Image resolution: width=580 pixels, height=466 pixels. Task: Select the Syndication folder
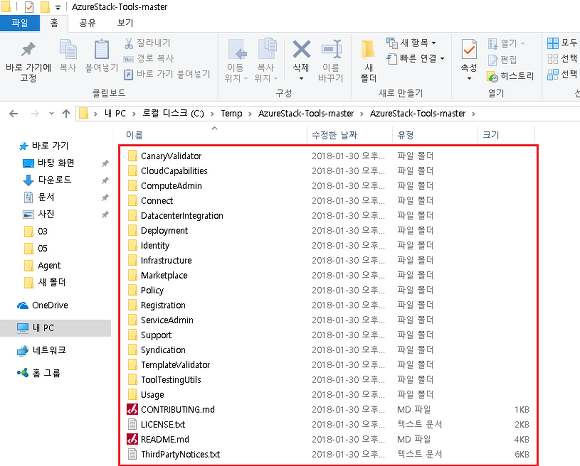pos(163,350)
